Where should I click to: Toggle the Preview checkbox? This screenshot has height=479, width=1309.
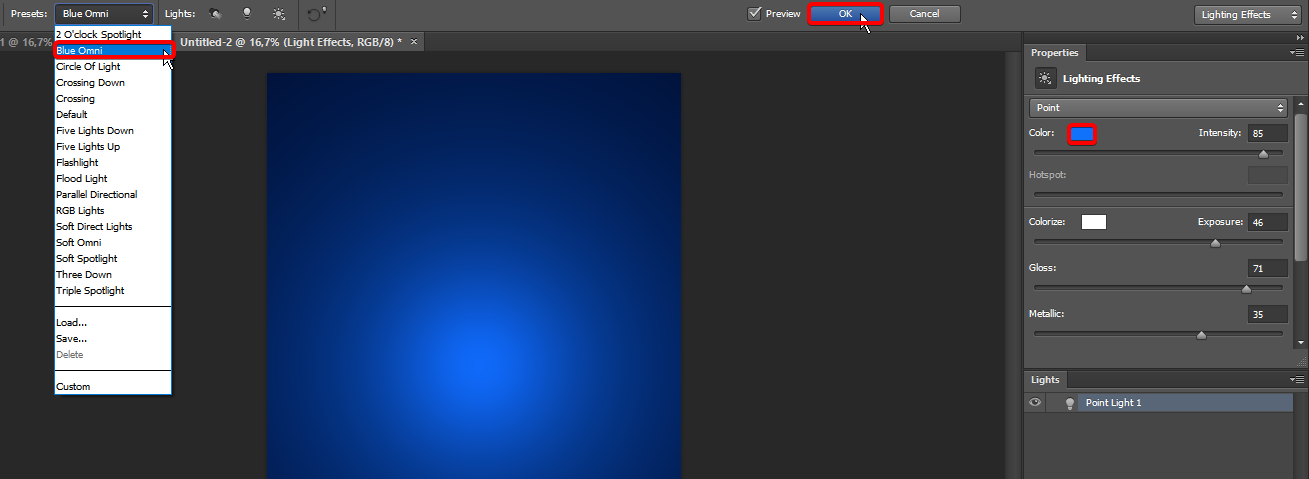pyautogui.click(x=755, y=14)
